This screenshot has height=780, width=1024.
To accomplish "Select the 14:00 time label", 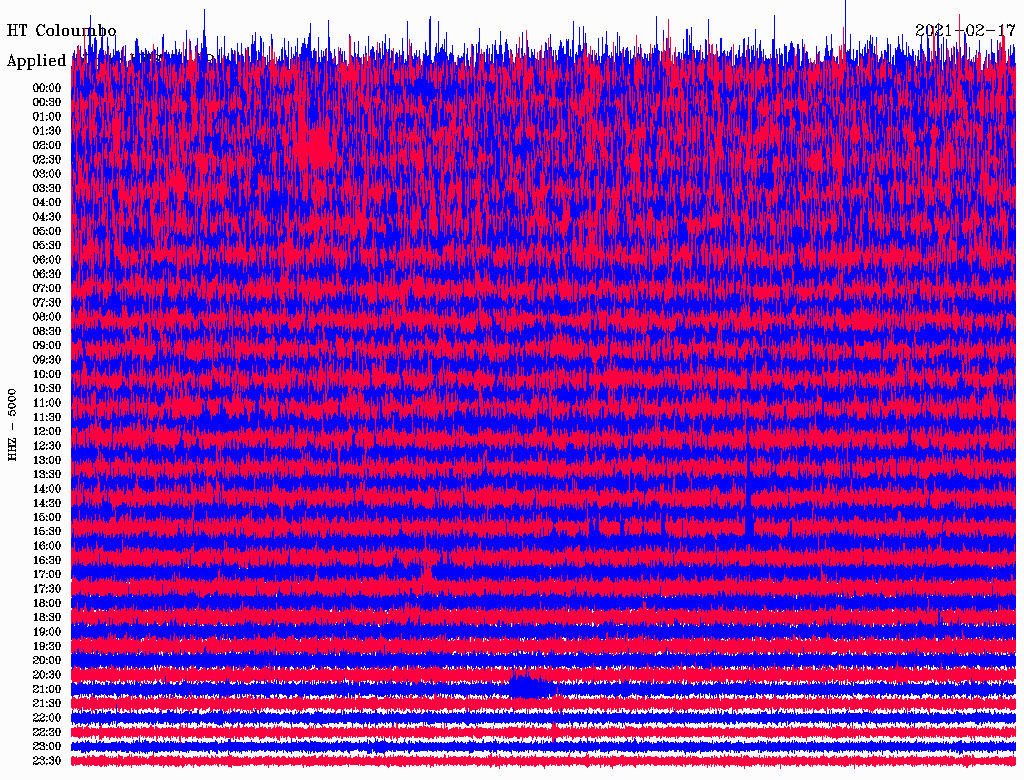I will (x=47, y=489).
